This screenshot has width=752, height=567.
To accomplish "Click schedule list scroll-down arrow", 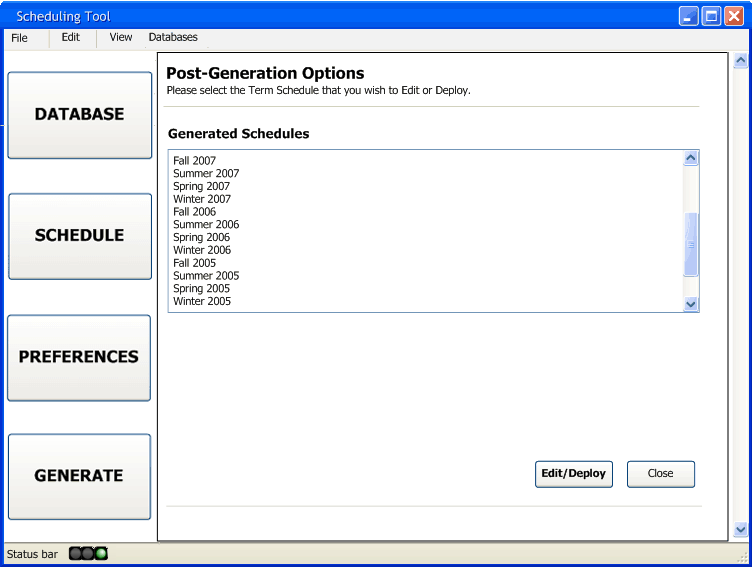I will point(691,304).
